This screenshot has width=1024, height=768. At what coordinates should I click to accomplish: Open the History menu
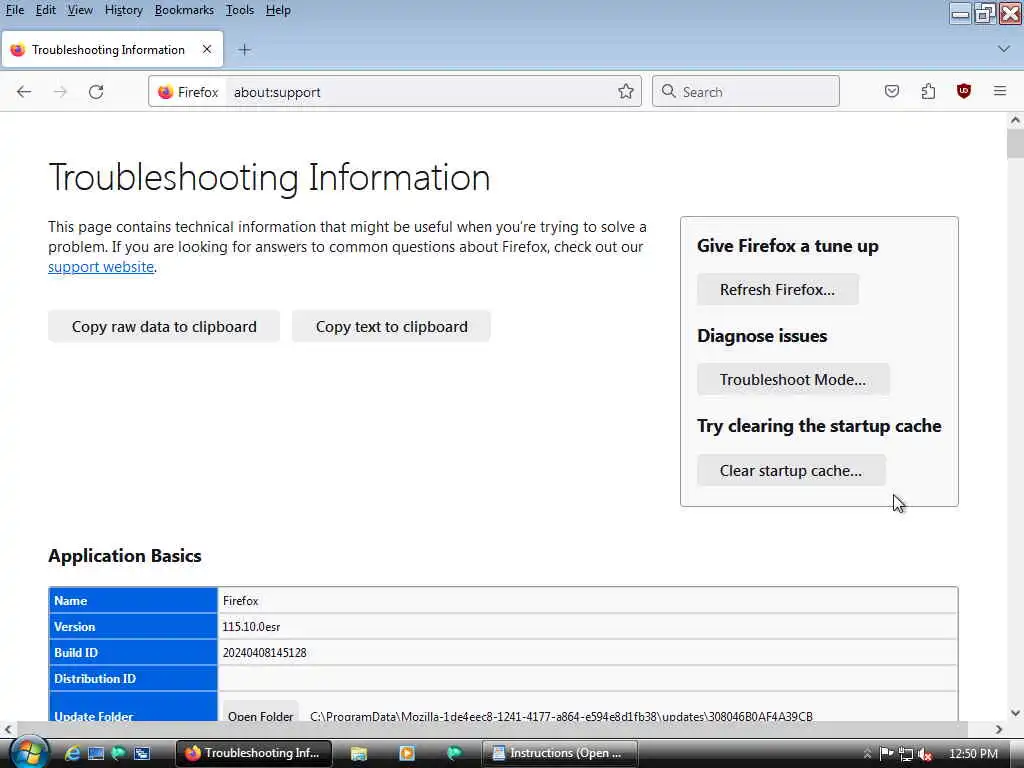pos(123,10)
